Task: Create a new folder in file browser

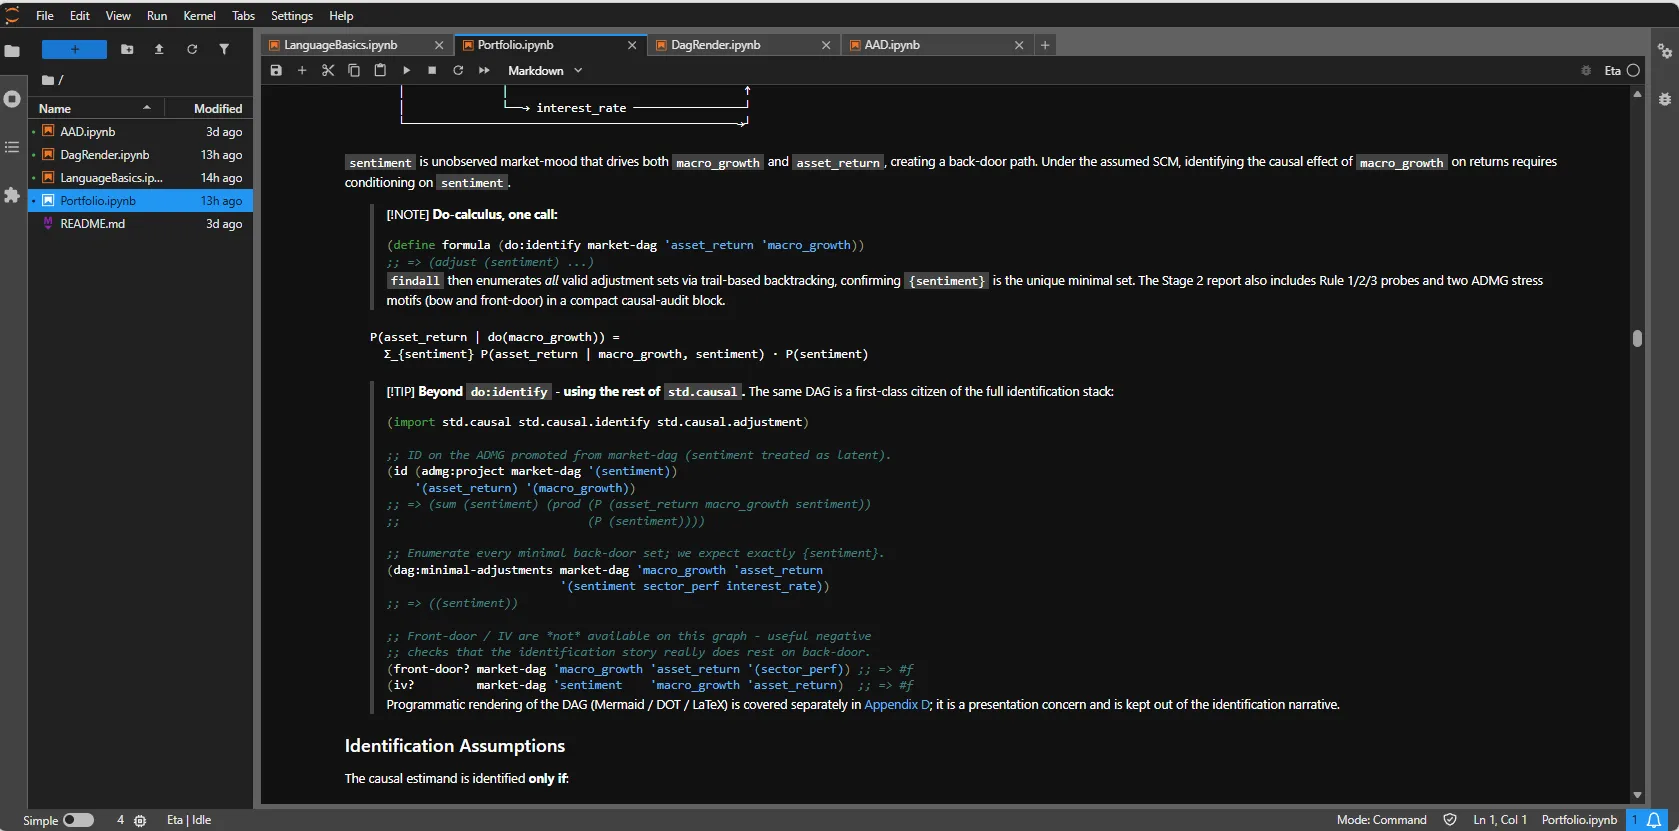Action: (x=127, y=49)
